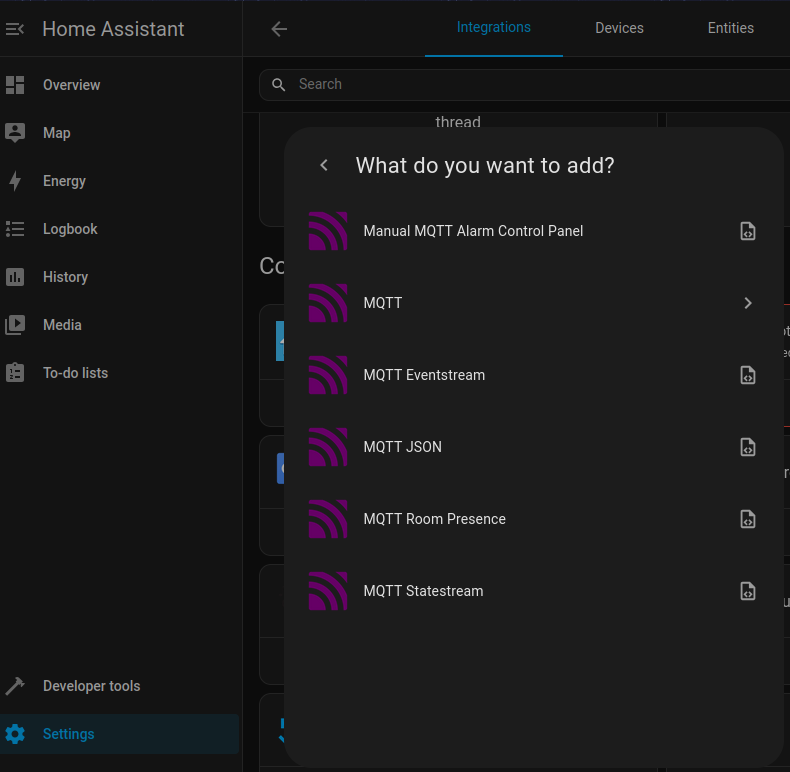Click the Overview dashboard icon
Viewport: 790px width, 772px height.
tap(15, 85)
